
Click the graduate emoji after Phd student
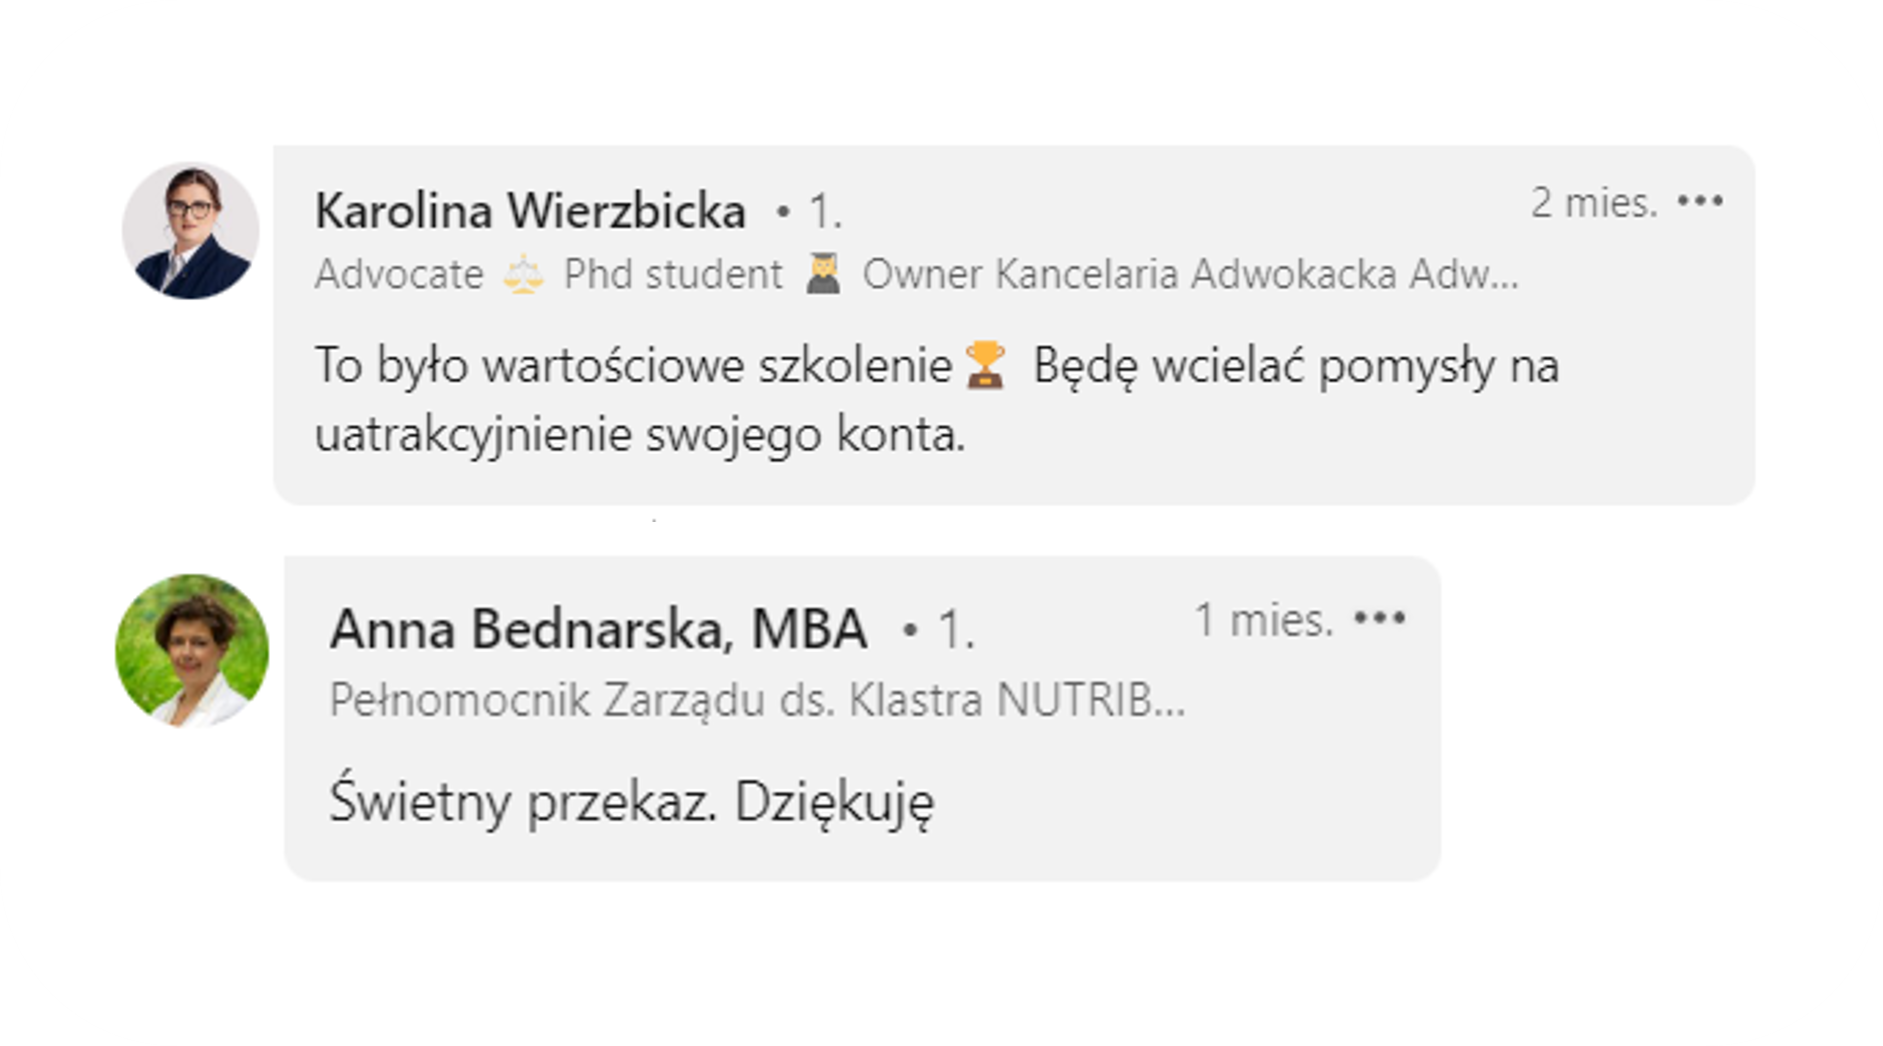coord(823,274)
